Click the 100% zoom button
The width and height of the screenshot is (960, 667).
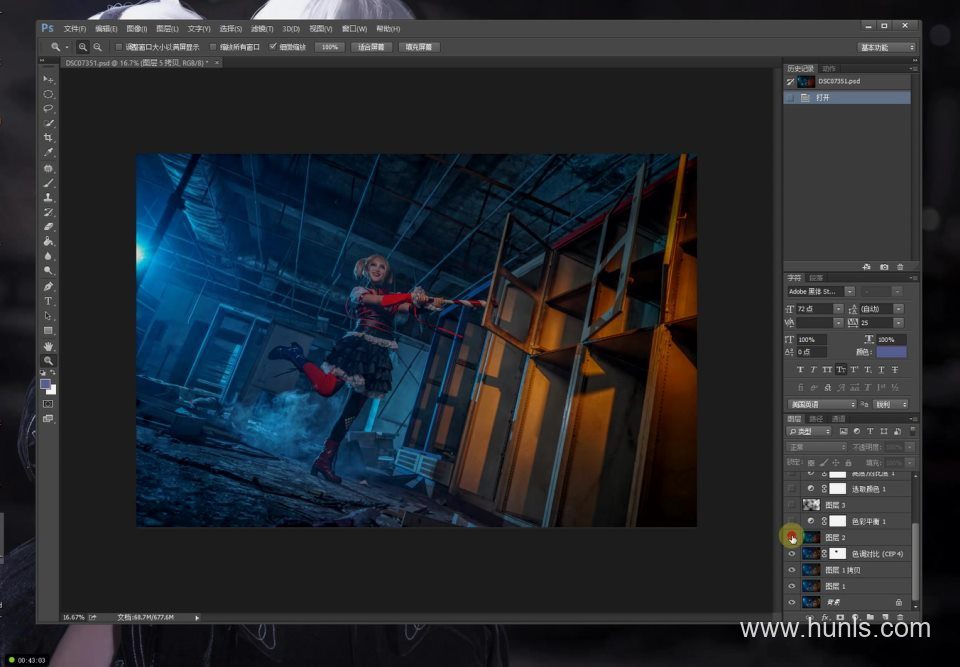click(329, 47)
